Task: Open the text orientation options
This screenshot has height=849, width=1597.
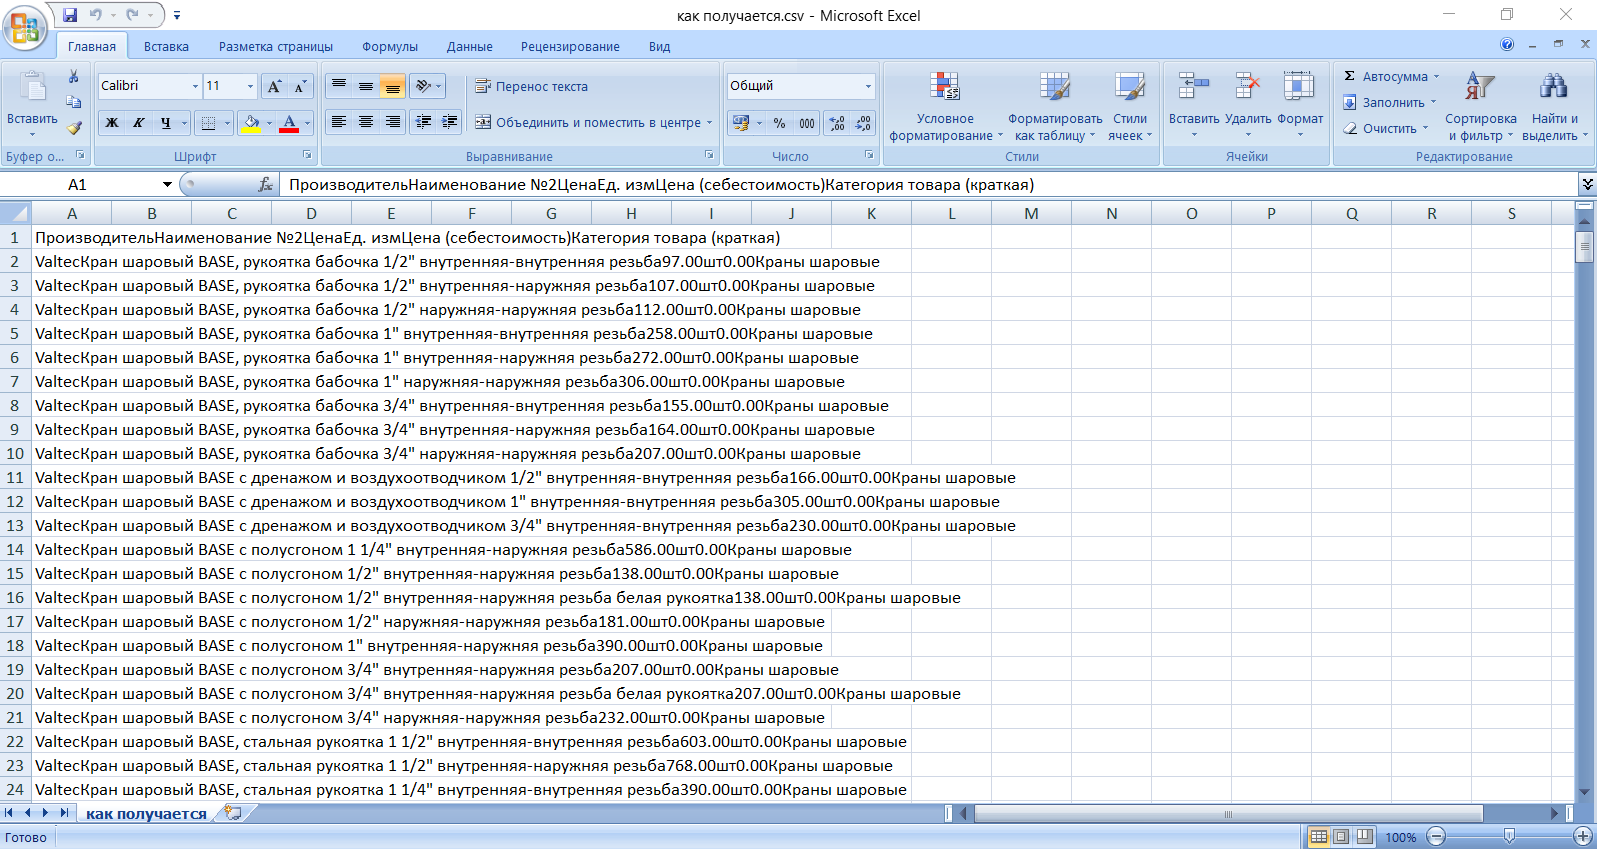Action: tap(428, 87)
